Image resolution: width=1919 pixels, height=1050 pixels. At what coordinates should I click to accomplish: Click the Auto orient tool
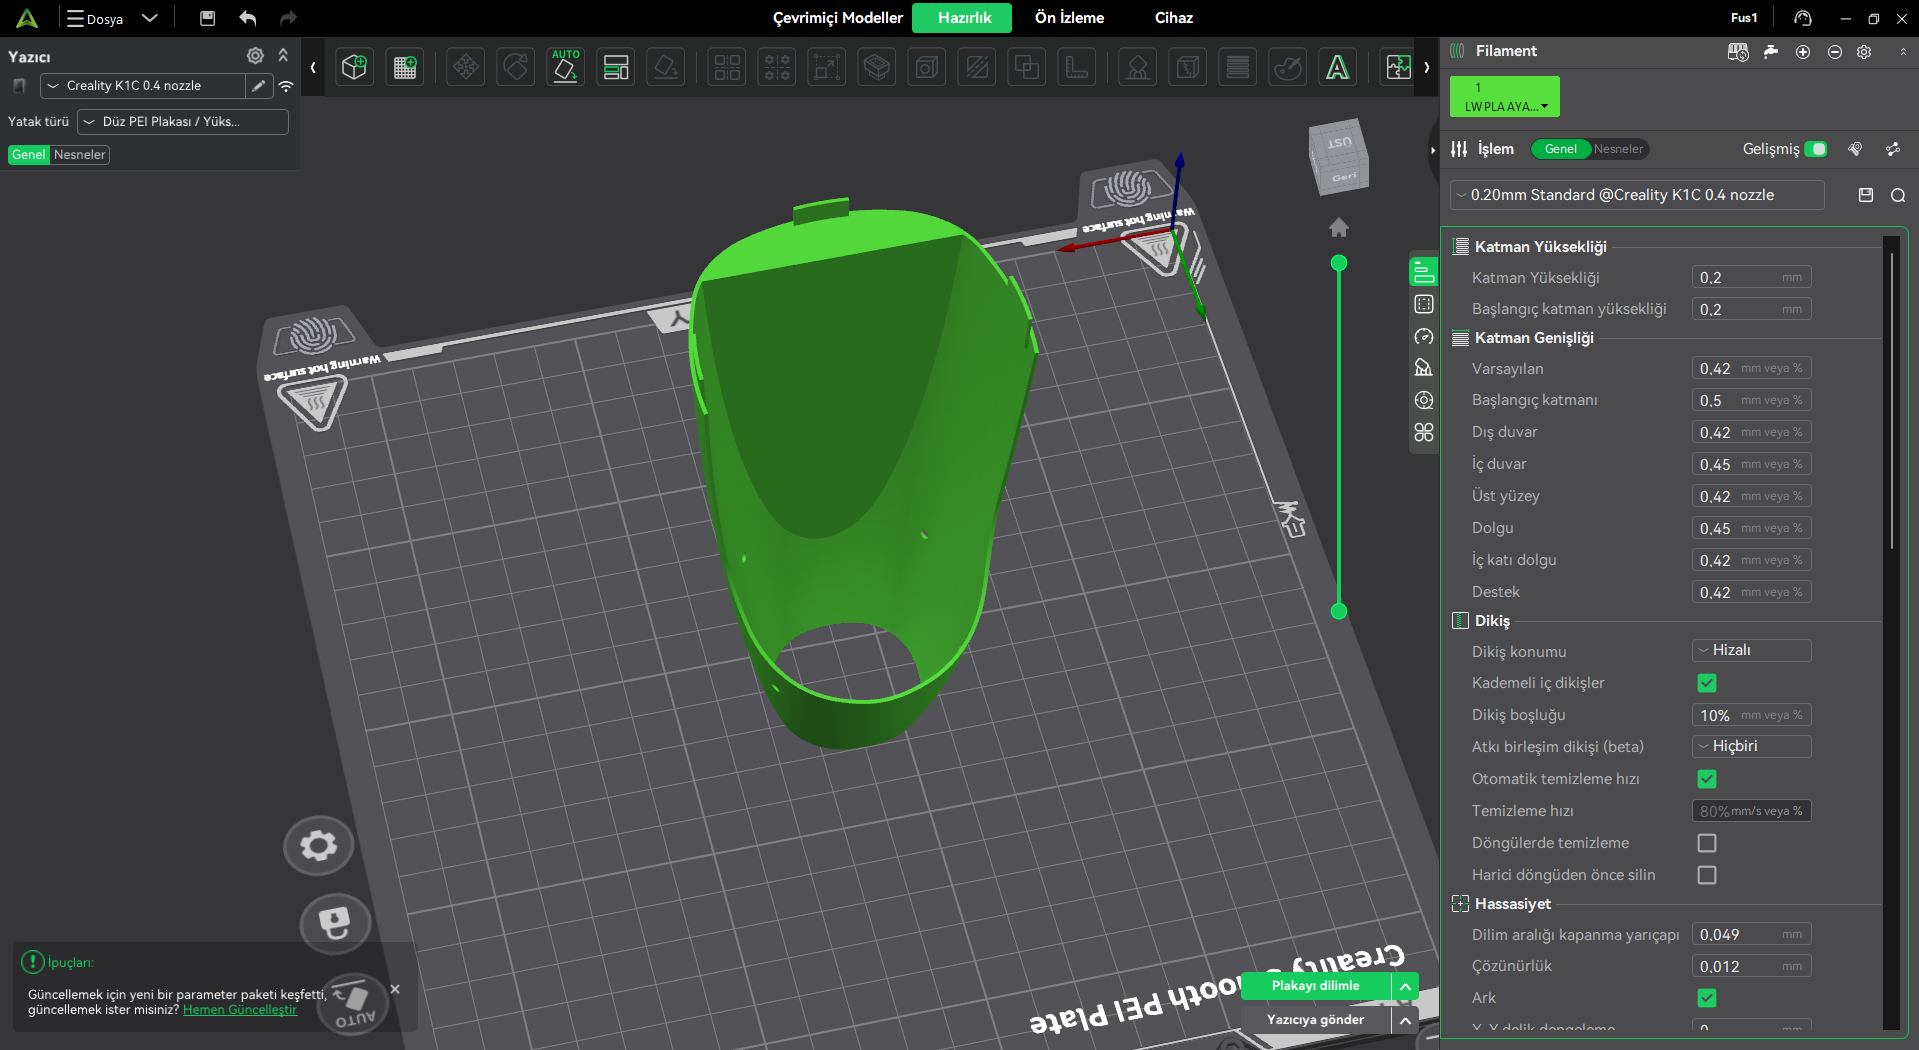point(566,68)
